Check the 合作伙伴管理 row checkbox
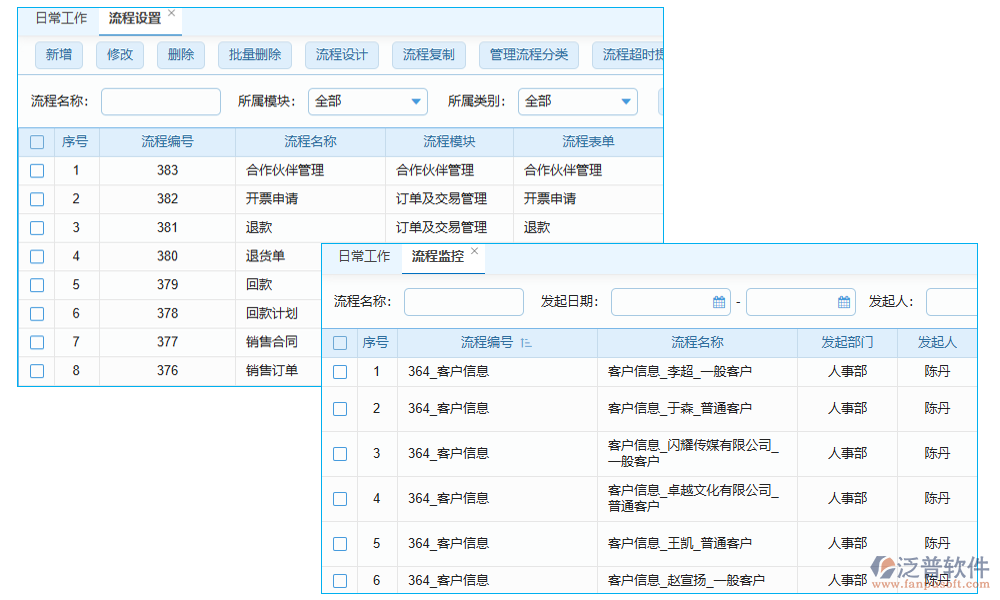Screen dimensions: 1000x600 (36, 170)
